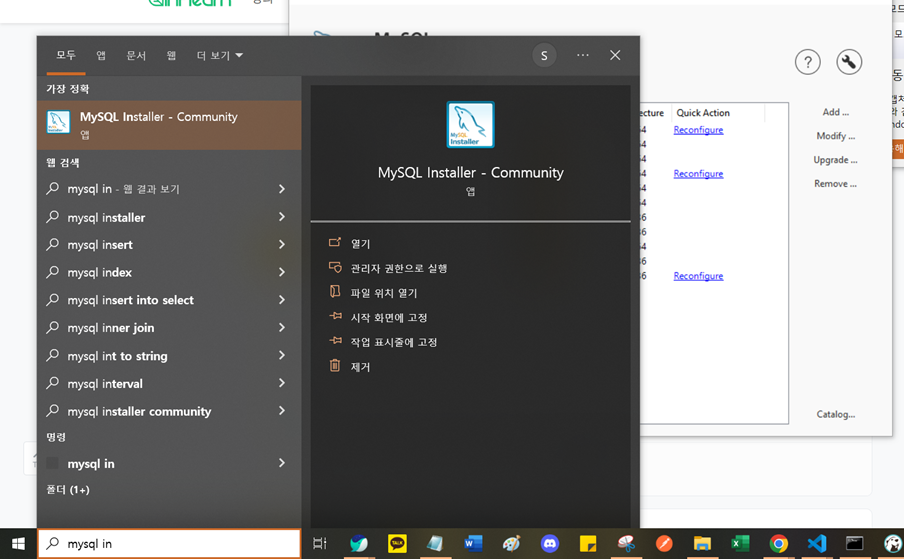This screenshot has width=904, height=559.
Task: Choose 시작 화면에 고정
Action: 389,318
